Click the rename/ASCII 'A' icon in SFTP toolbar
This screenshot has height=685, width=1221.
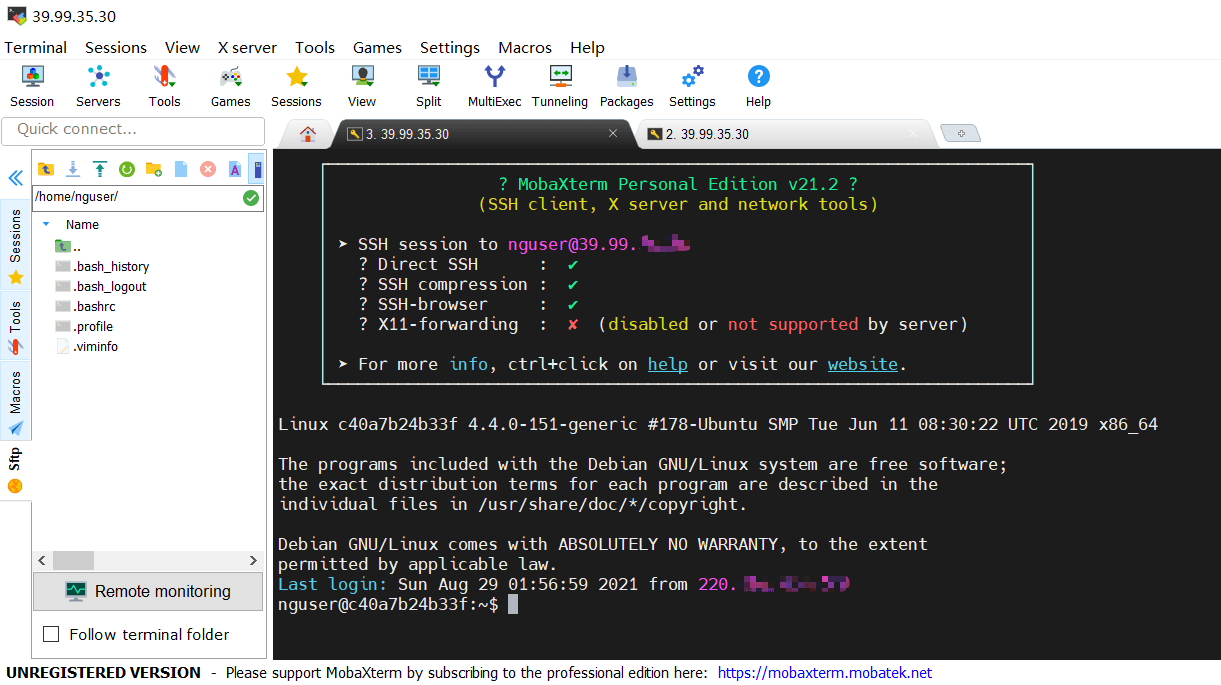[x=235, y=169]
